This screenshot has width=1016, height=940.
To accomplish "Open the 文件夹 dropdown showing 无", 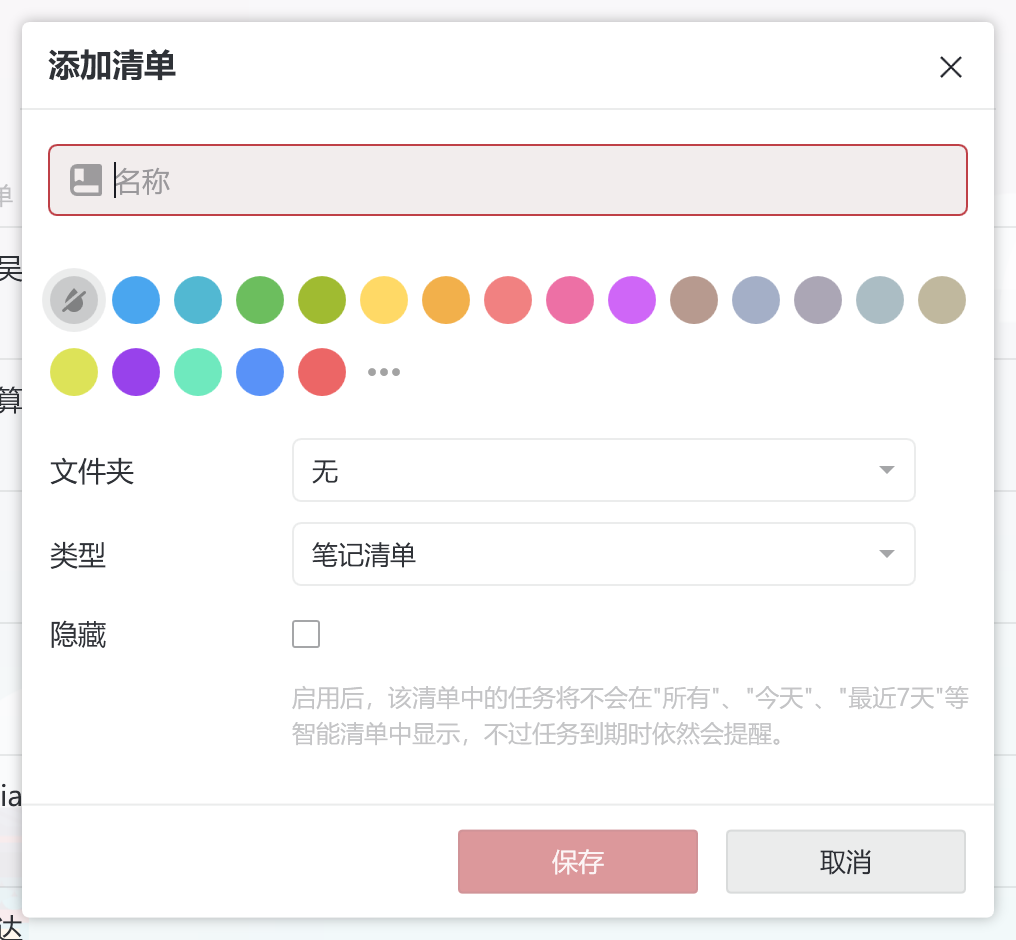I will pos(604,470).
